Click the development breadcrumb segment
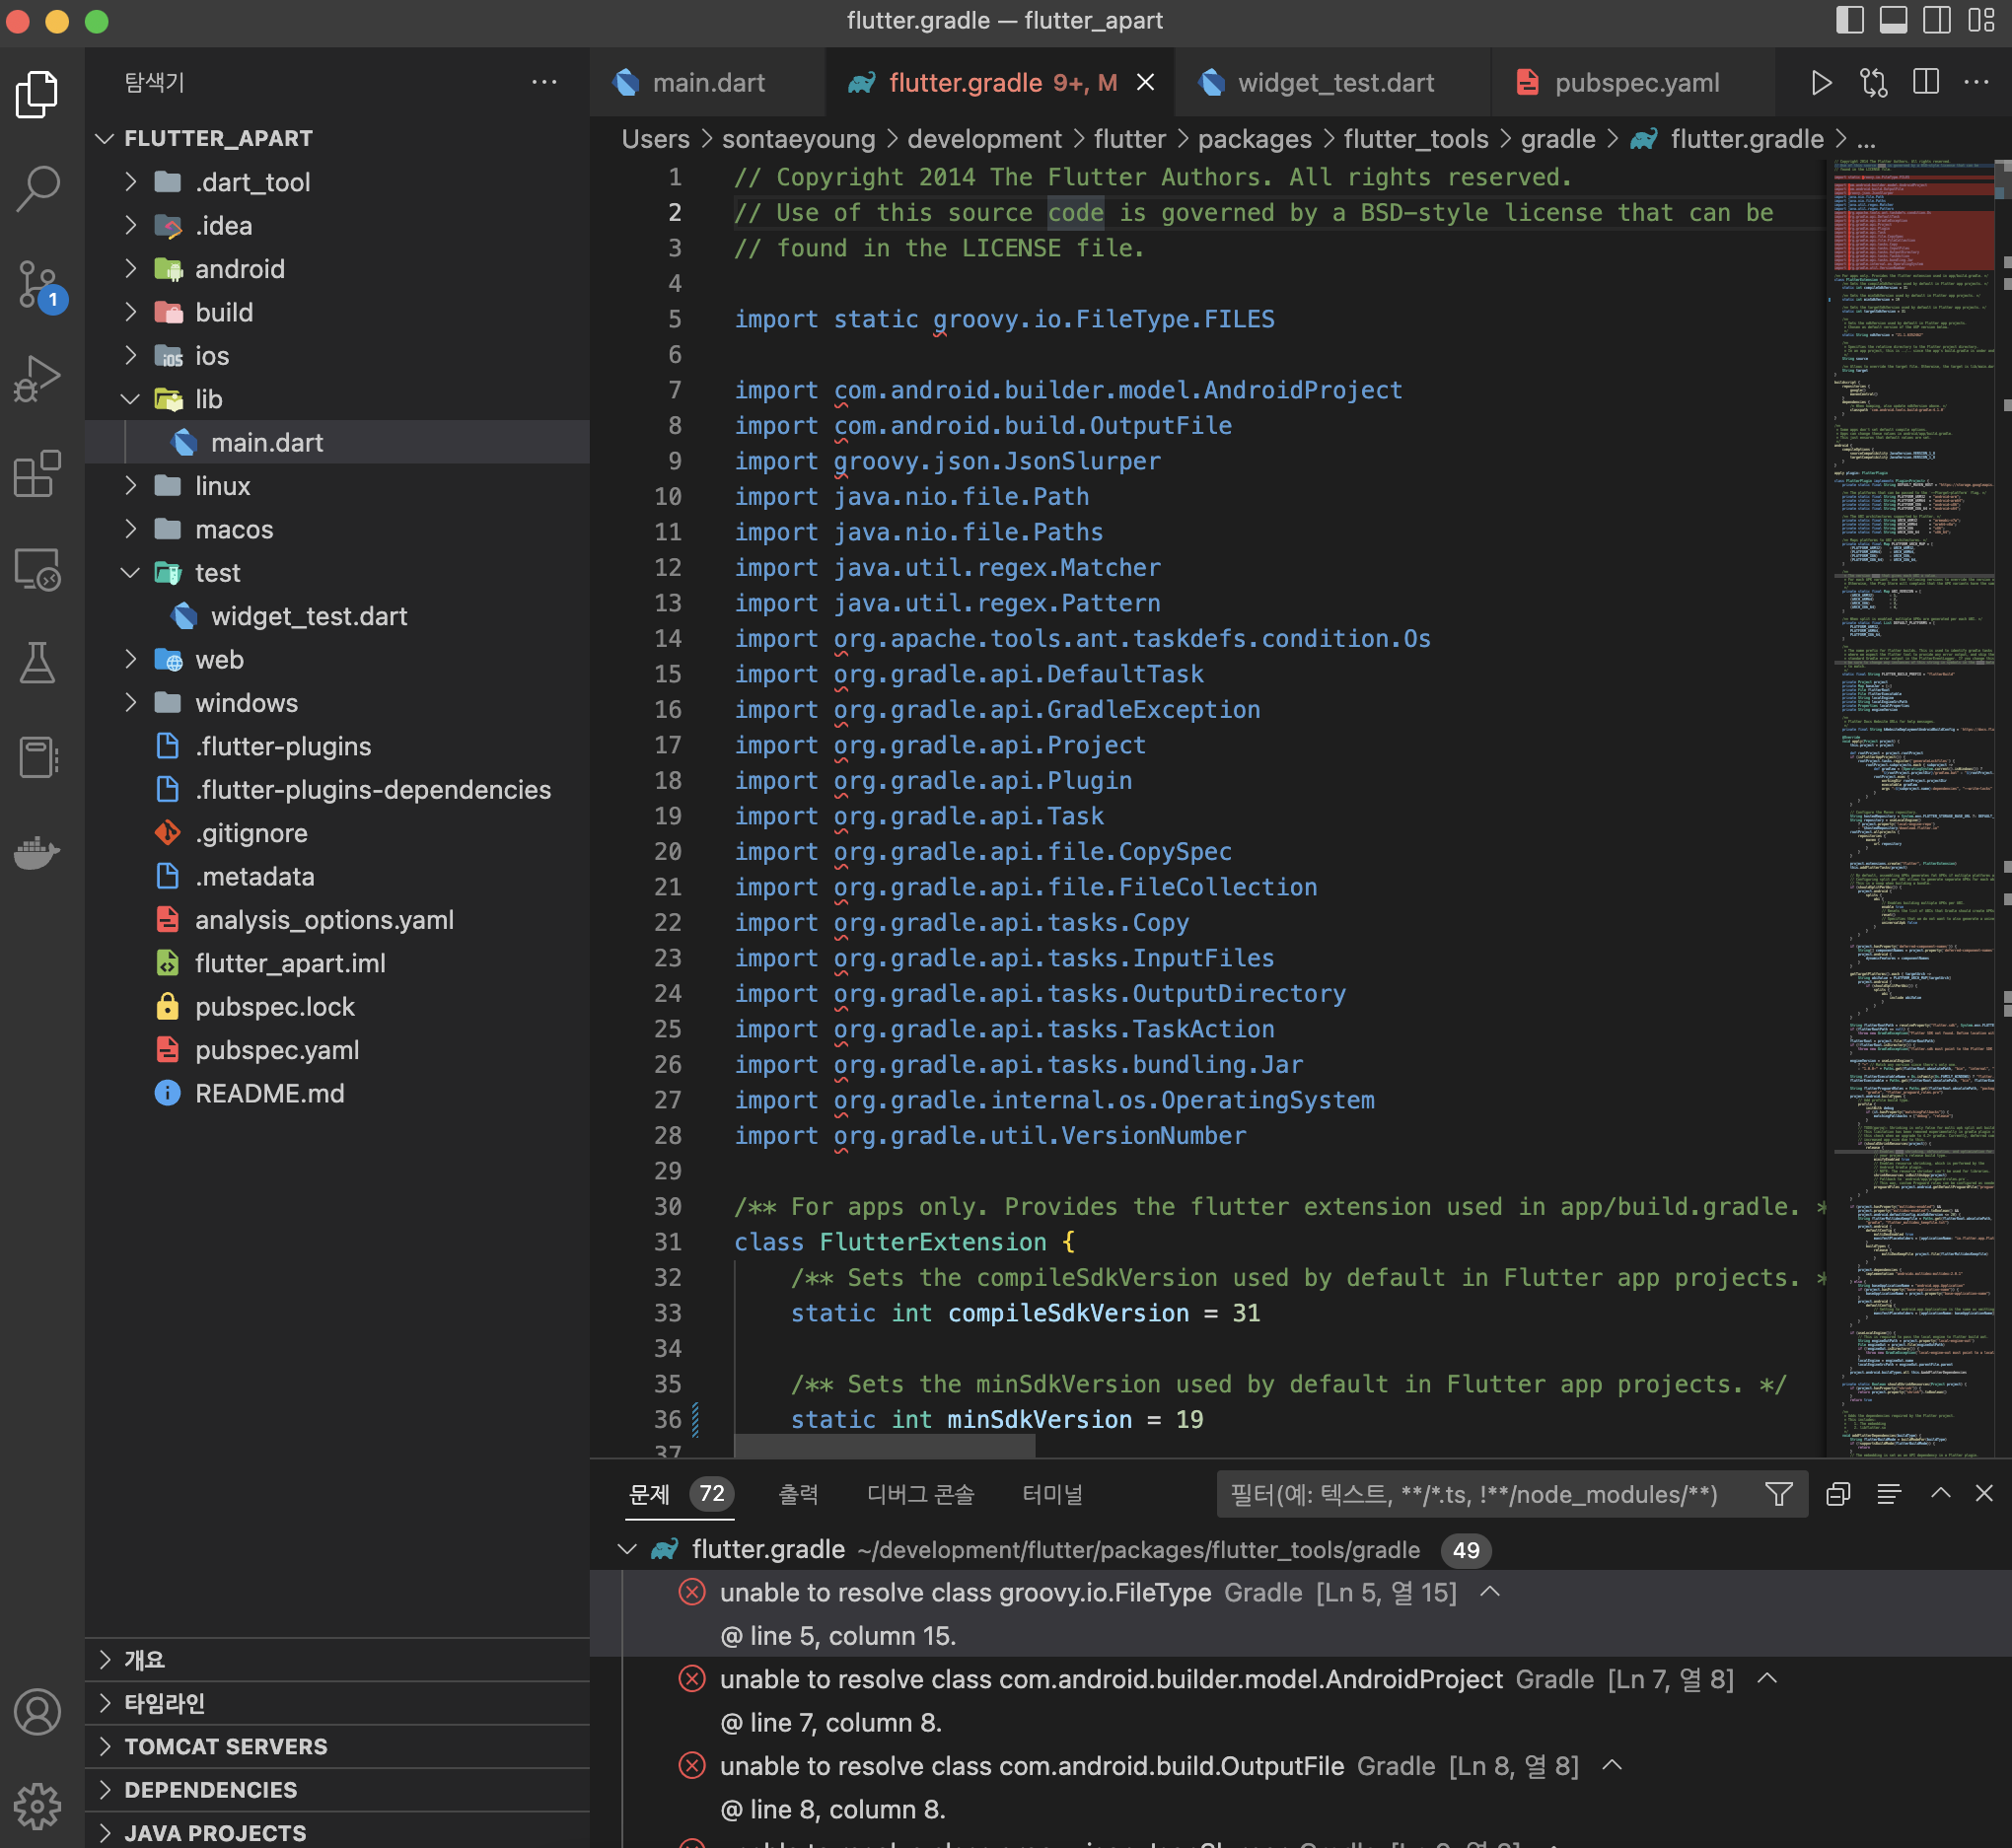The image size is (2012, 1848). 984,139
